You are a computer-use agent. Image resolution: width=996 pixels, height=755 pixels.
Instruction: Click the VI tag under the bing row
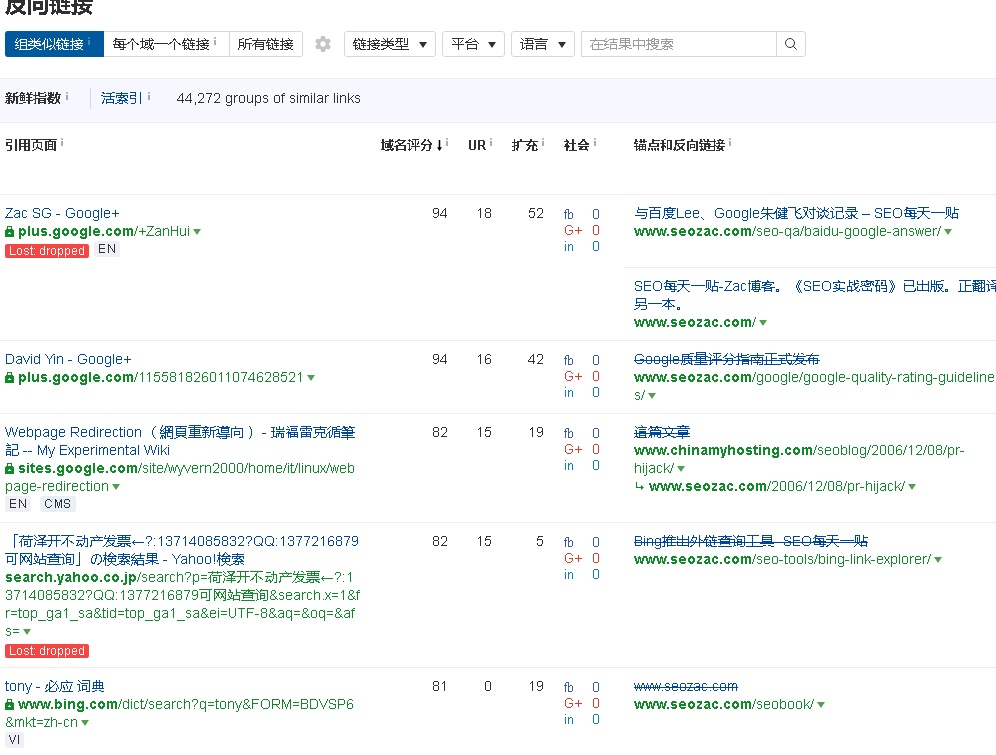(14, 740)
